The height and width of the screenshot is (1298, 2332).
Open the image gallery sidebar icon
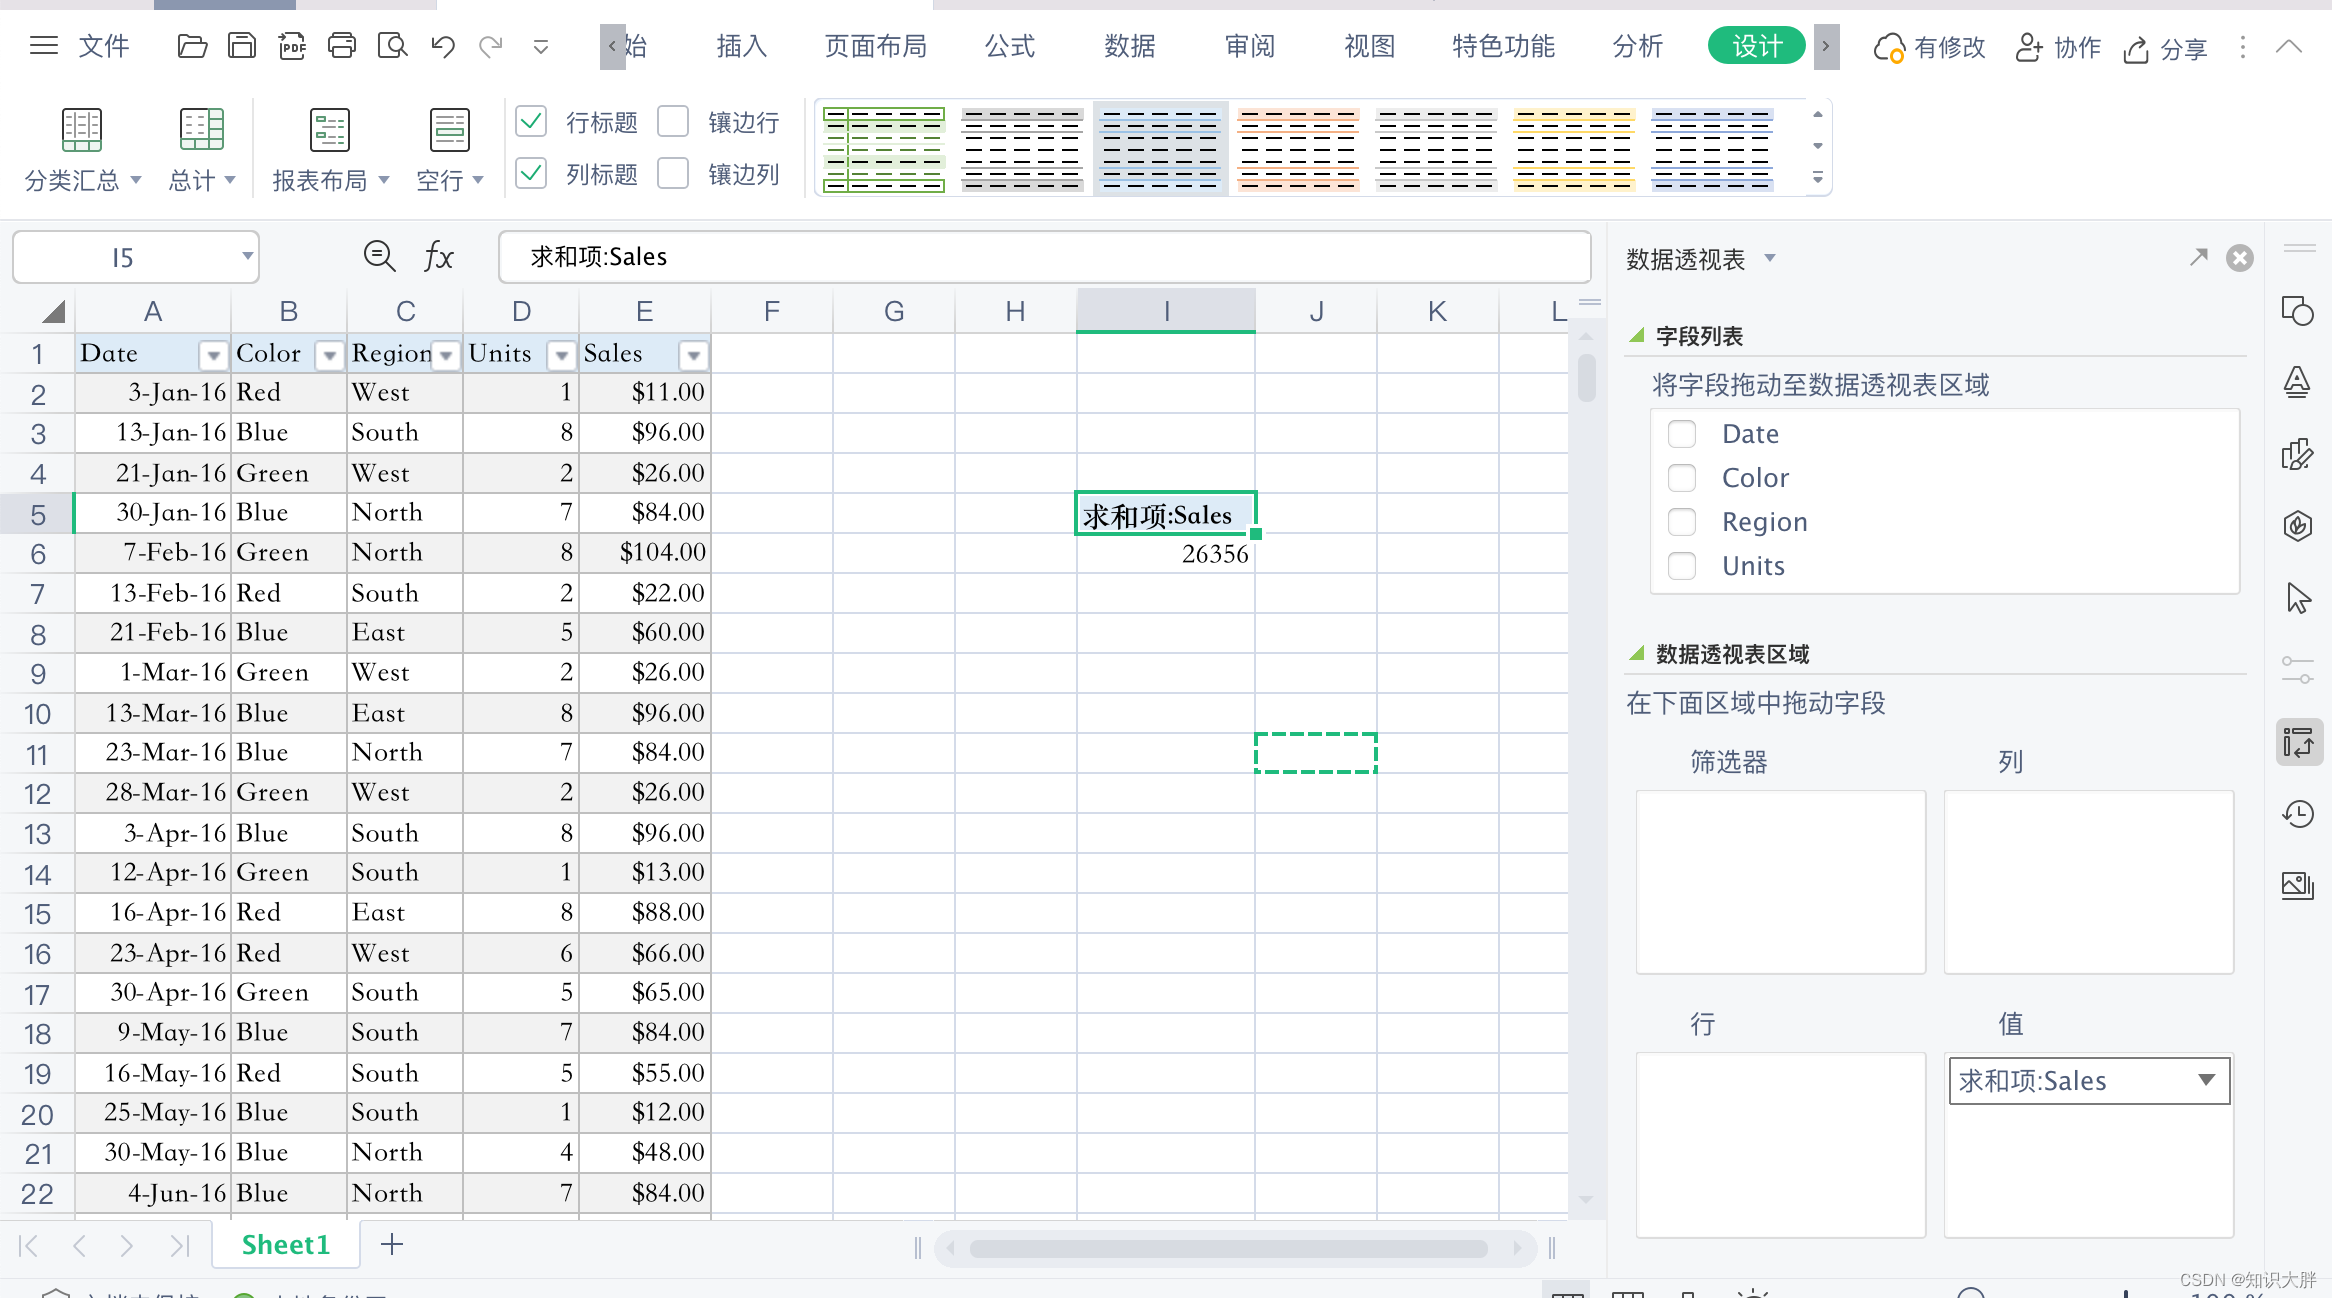(x=2298, y=885)
